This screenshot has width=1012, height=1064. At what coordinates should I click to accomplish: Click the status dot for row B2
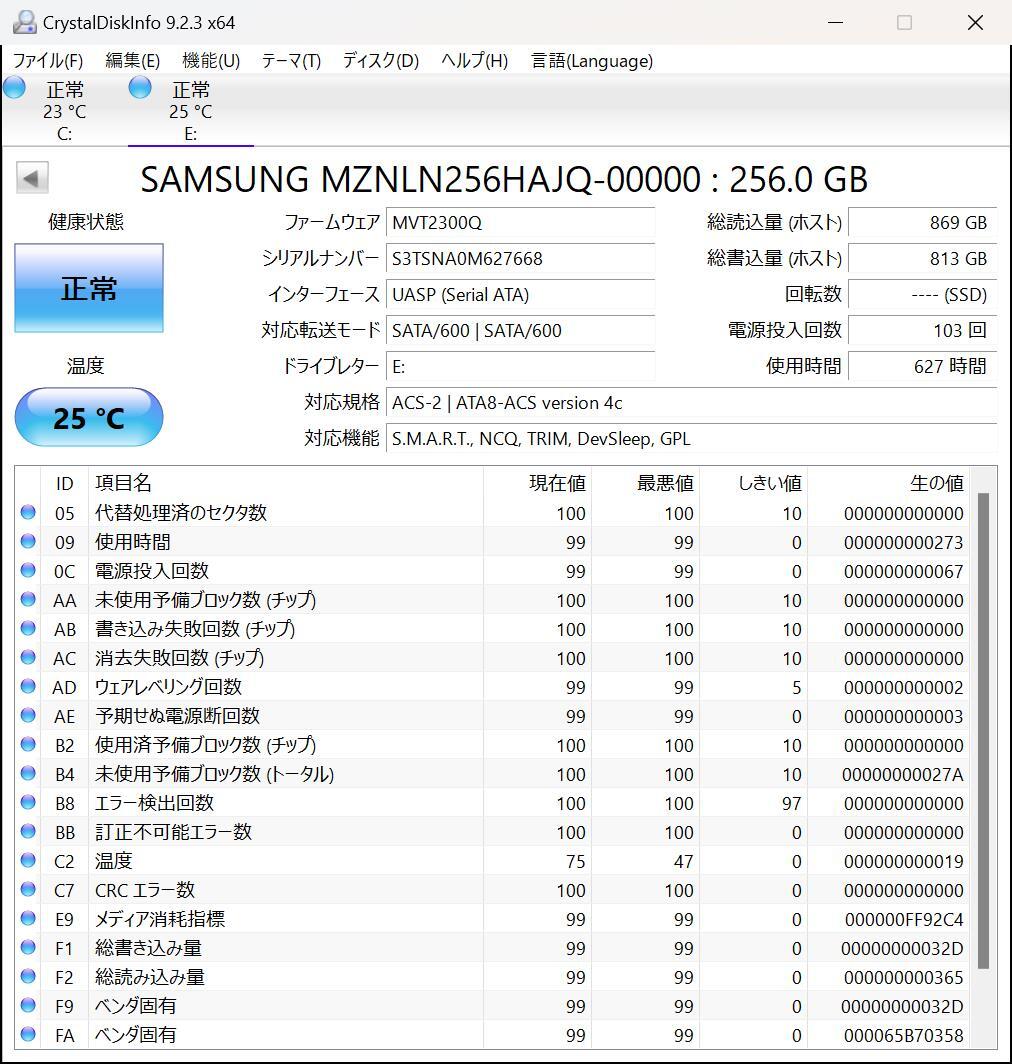[28, 744]
